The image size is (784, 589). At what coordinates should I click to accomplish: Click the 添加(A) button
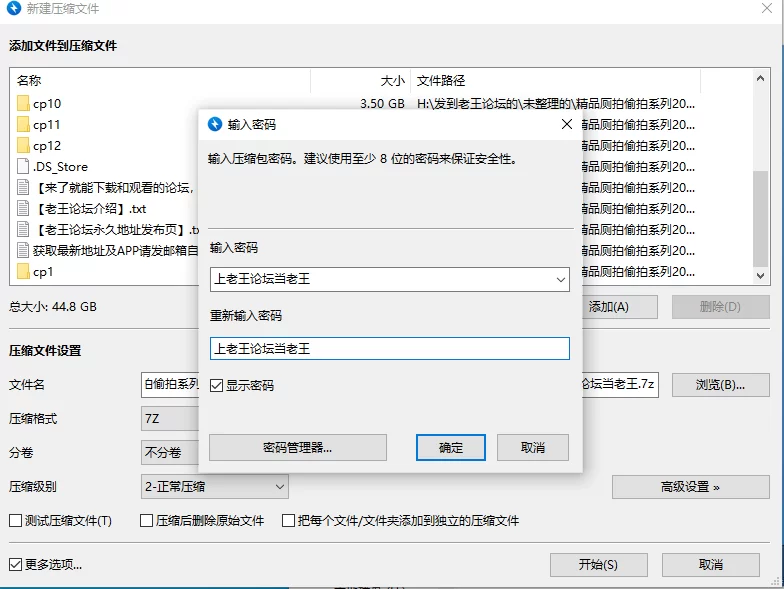(620, 306)
